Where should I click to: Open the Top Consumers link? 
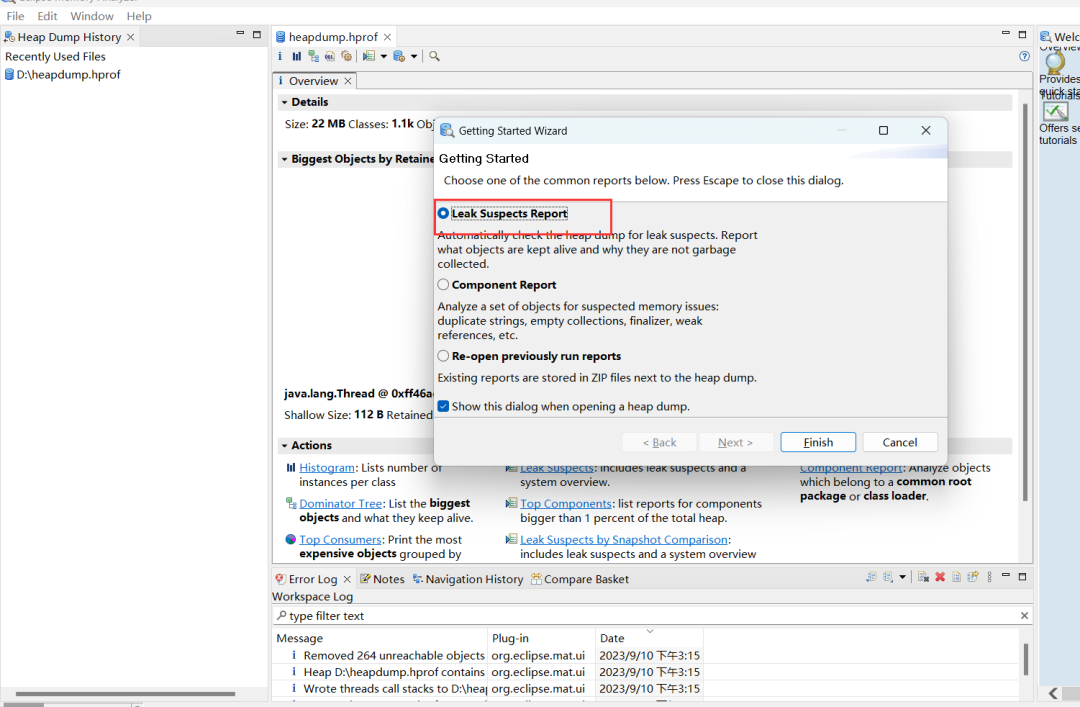[340, 540]
